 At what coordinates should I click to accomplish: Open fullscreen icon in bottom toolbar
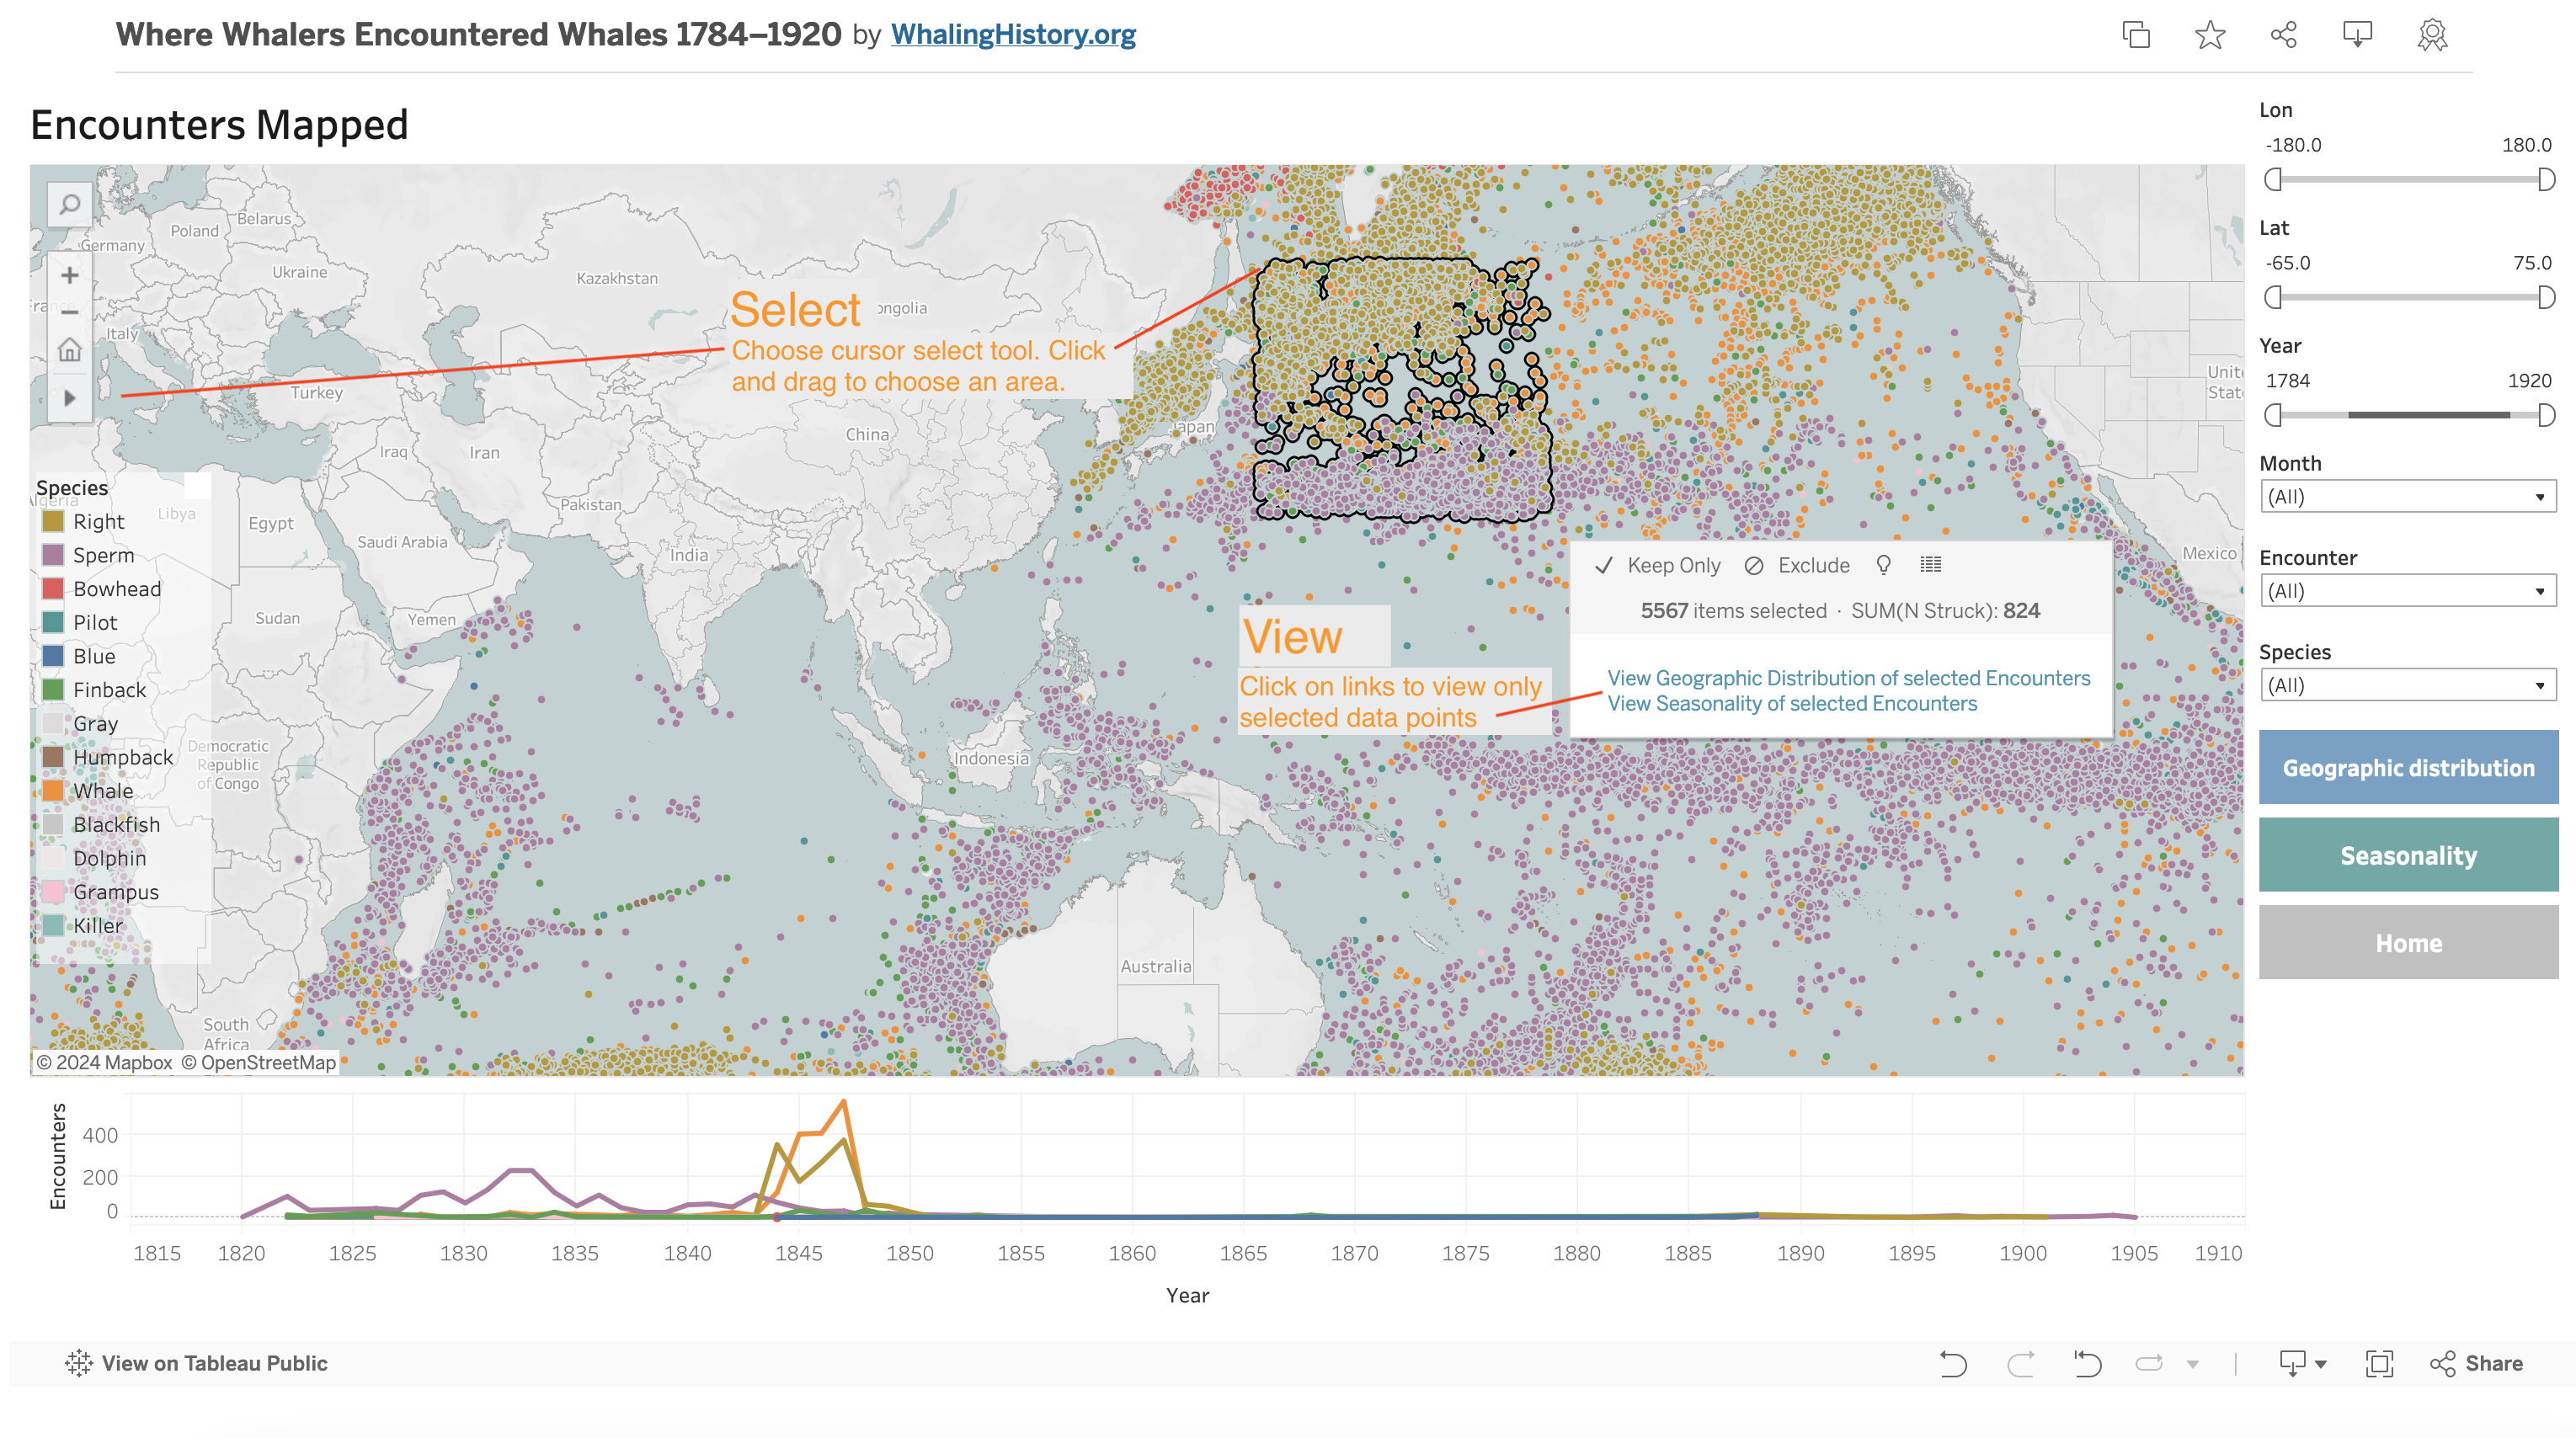(x=2379, y=1363)
